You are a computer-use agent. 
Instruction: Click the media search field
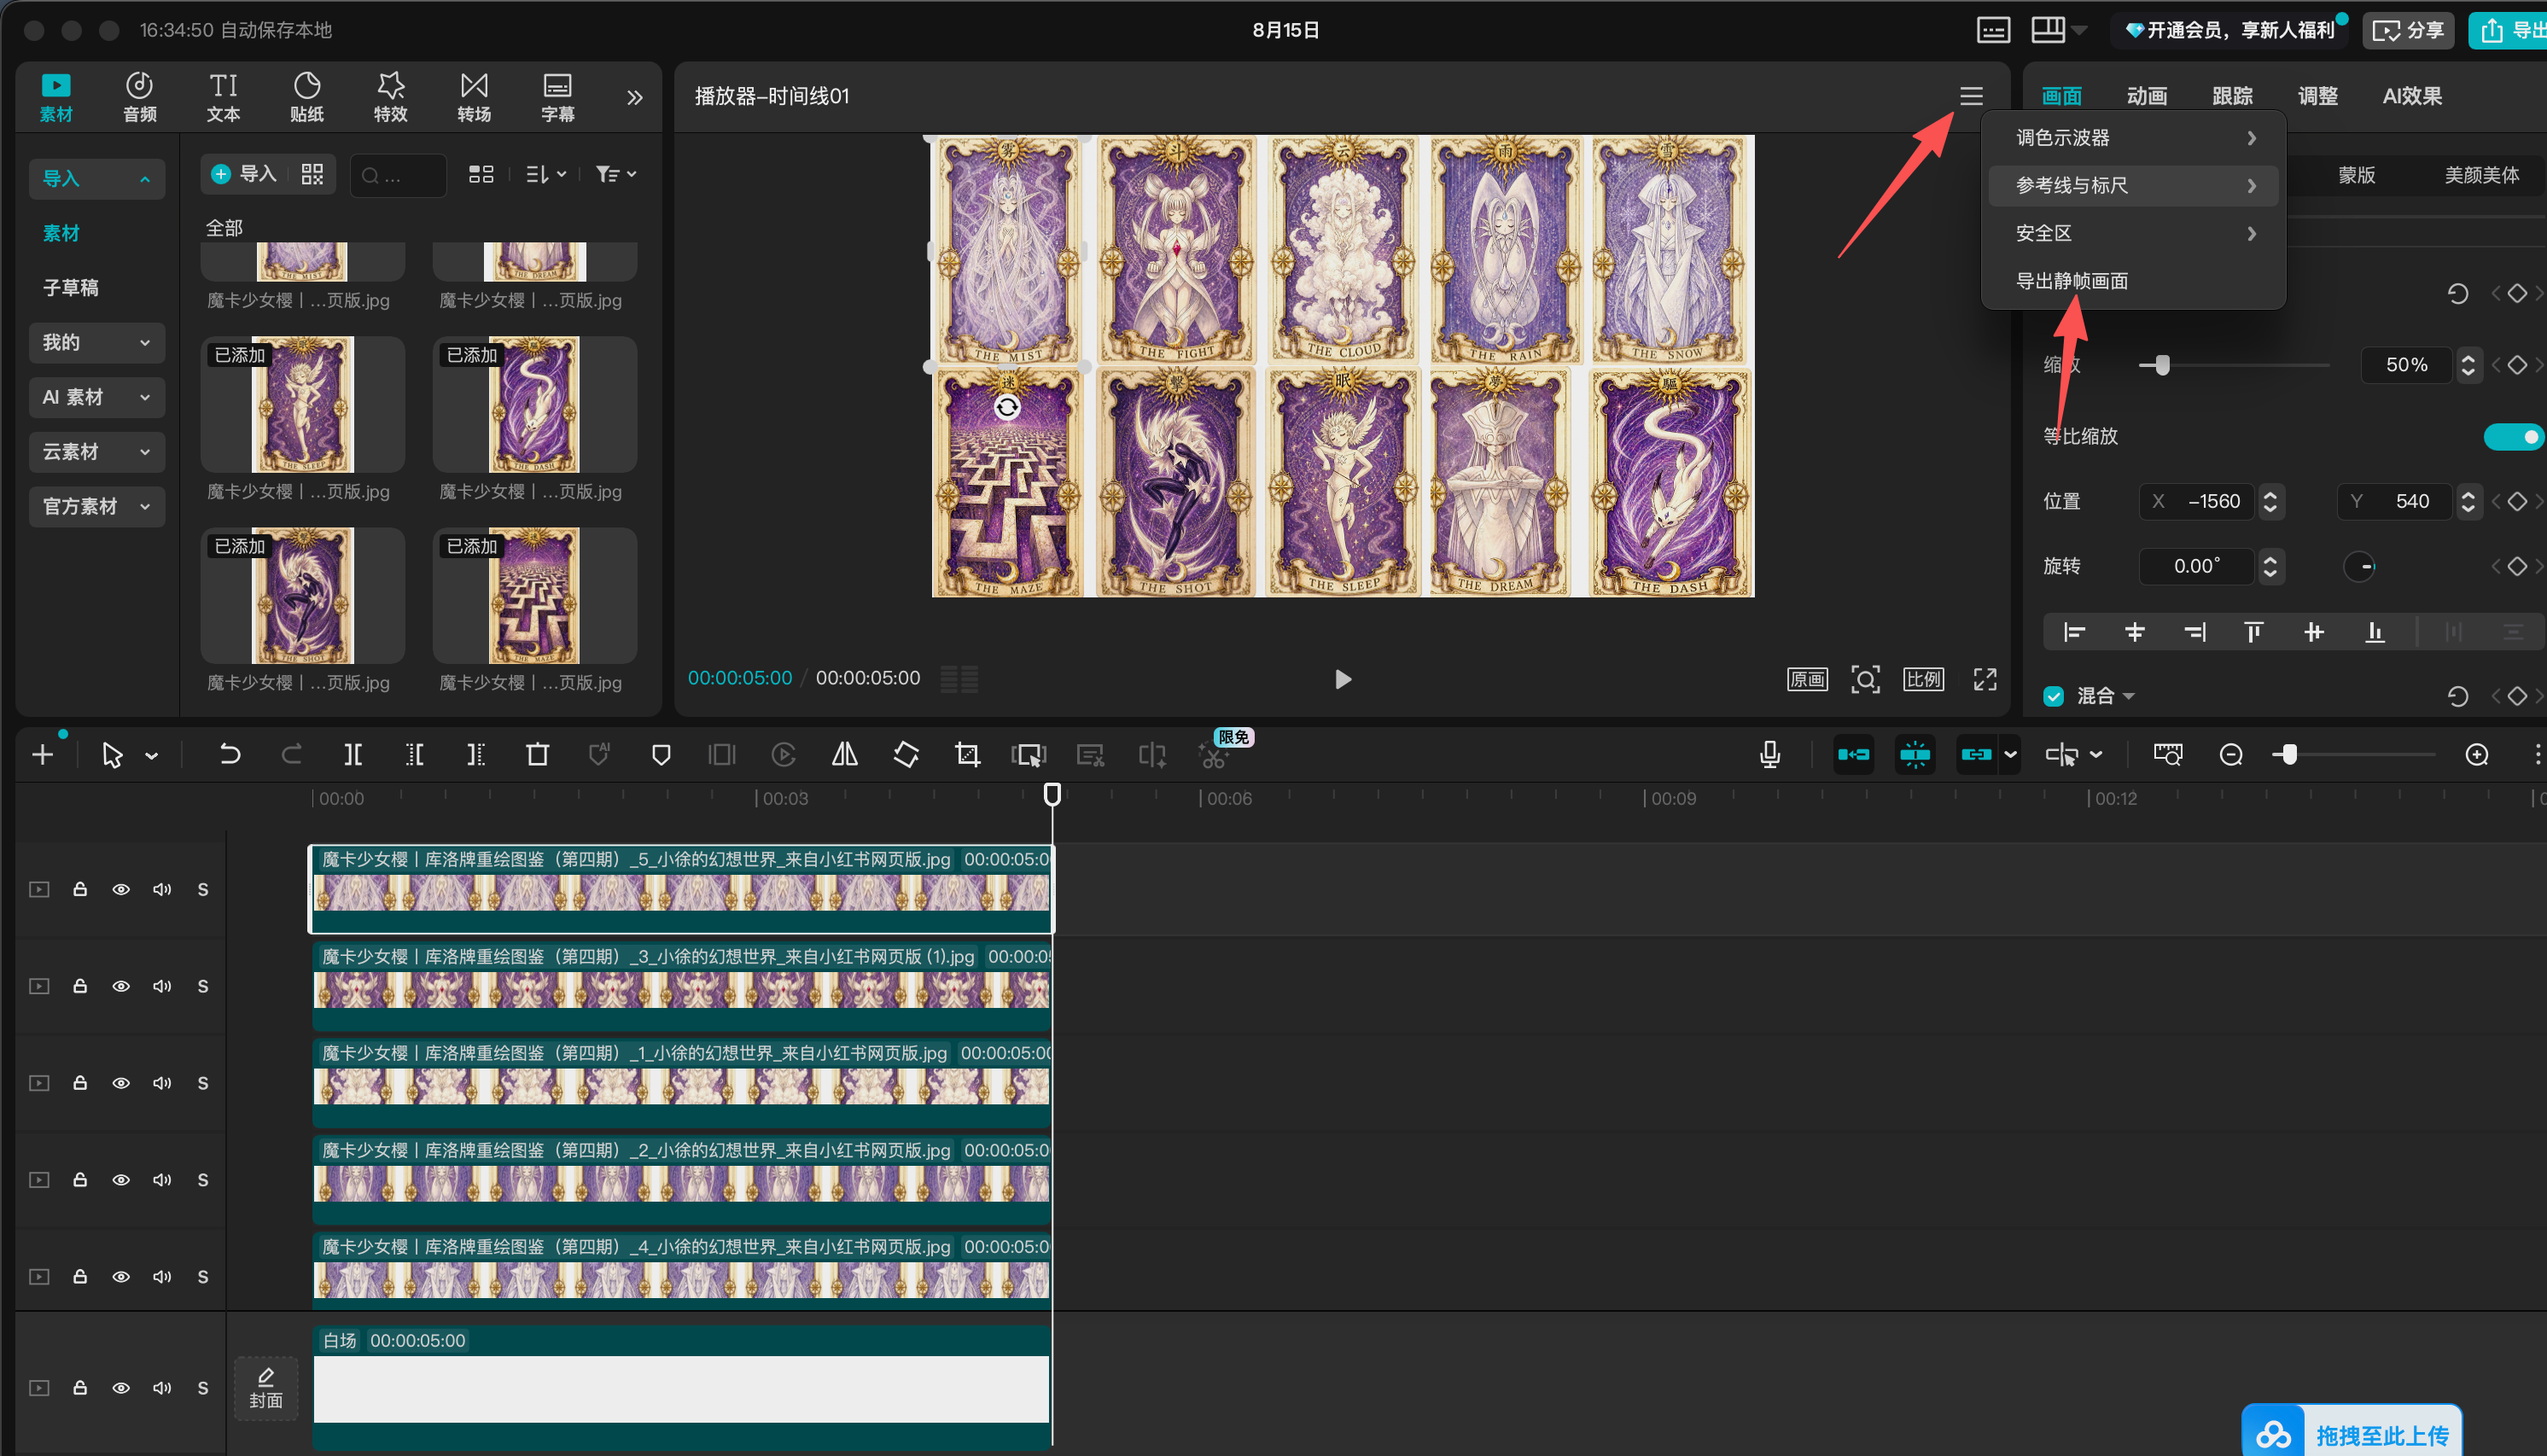pos(398,175)
